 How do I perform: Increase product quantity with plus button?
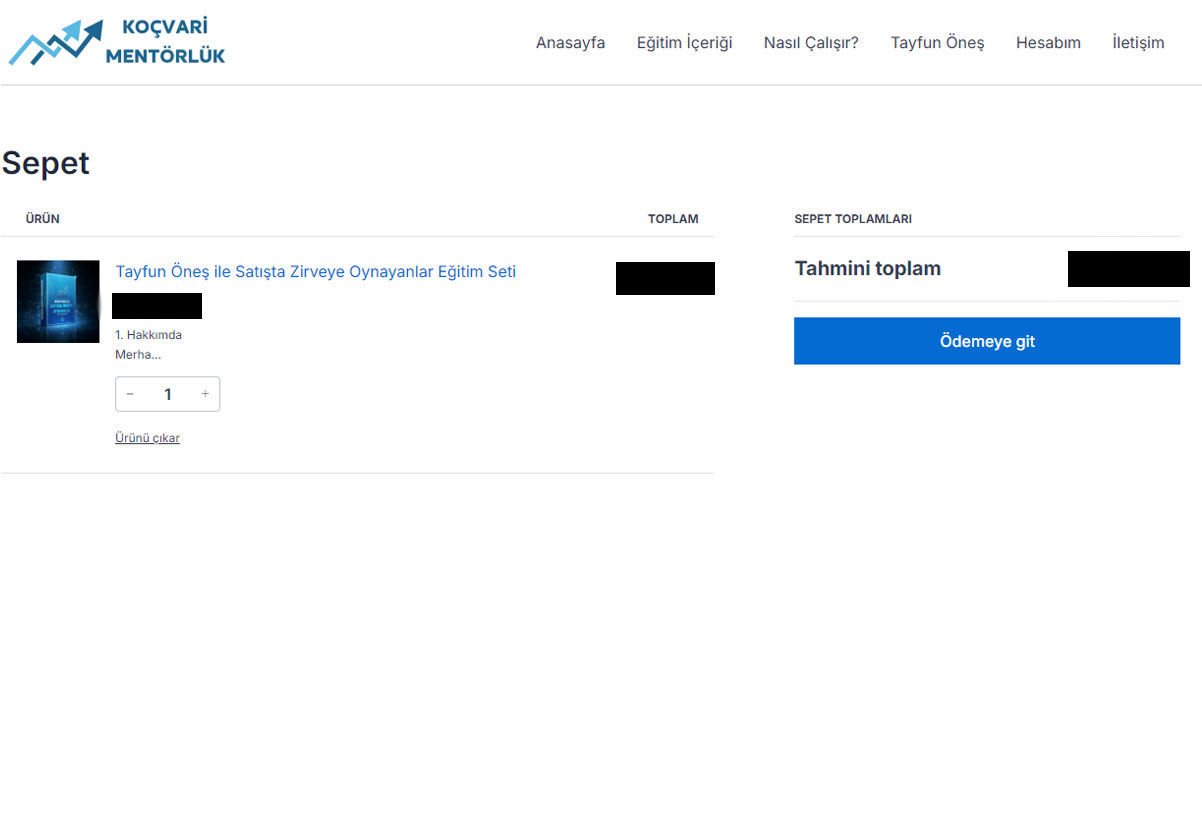coord(205,394)
